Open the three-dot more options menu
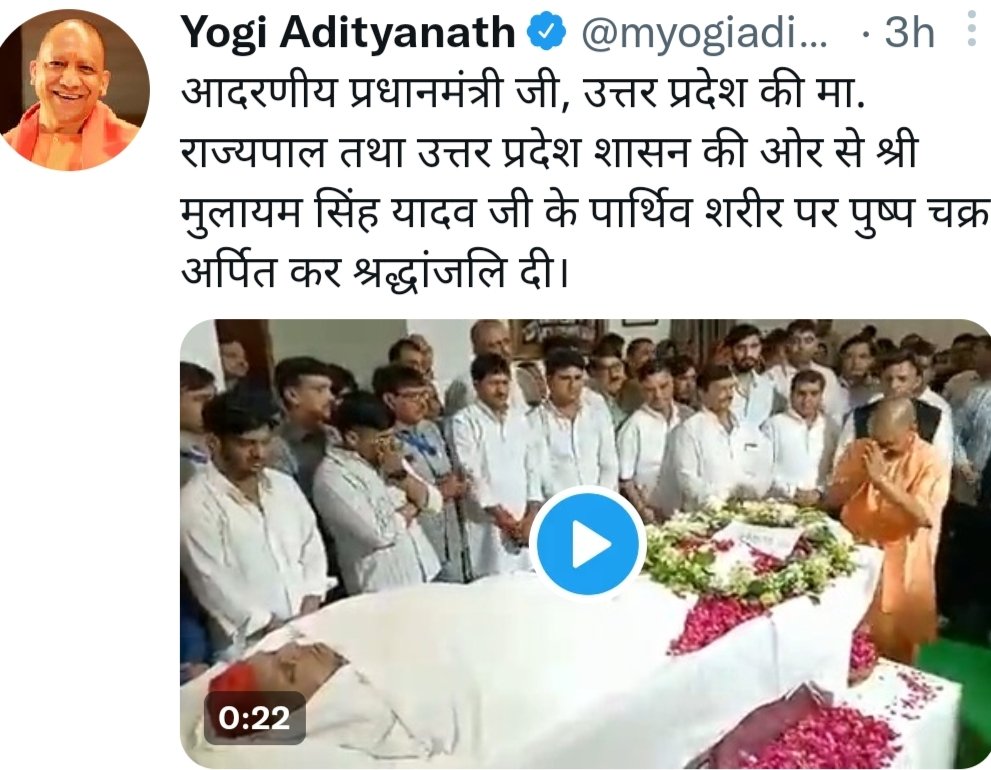 click(x=971, y=29)
